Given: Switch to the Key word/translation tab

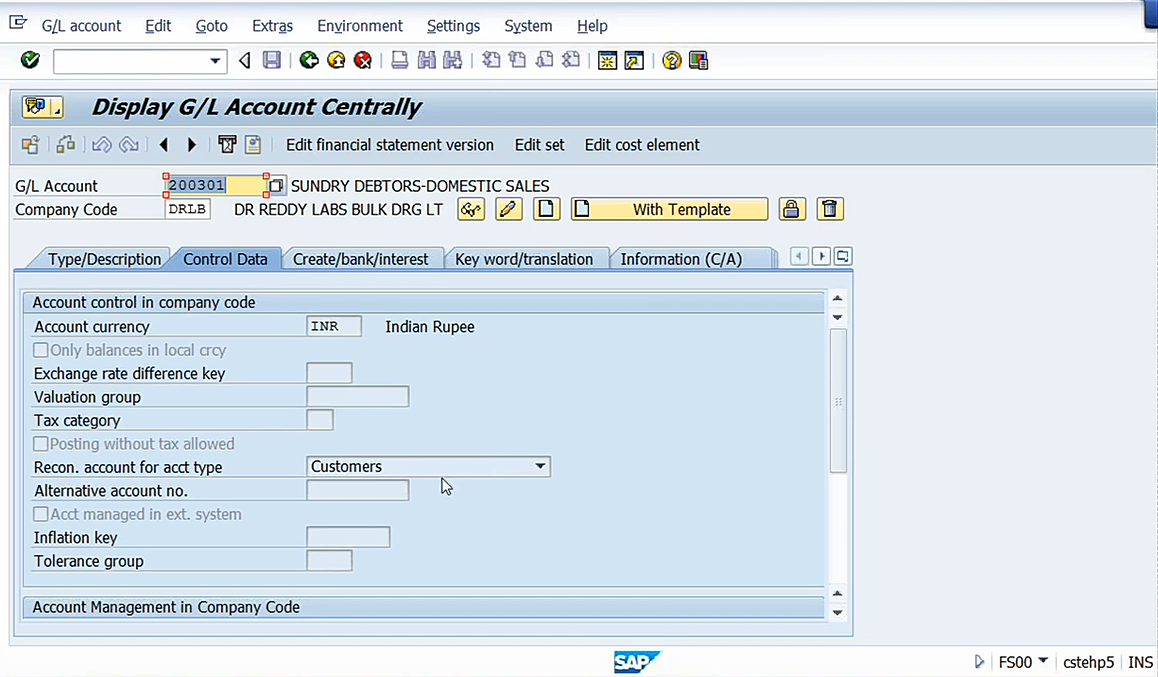Looking at the screenshot, I should coord(524,259).
